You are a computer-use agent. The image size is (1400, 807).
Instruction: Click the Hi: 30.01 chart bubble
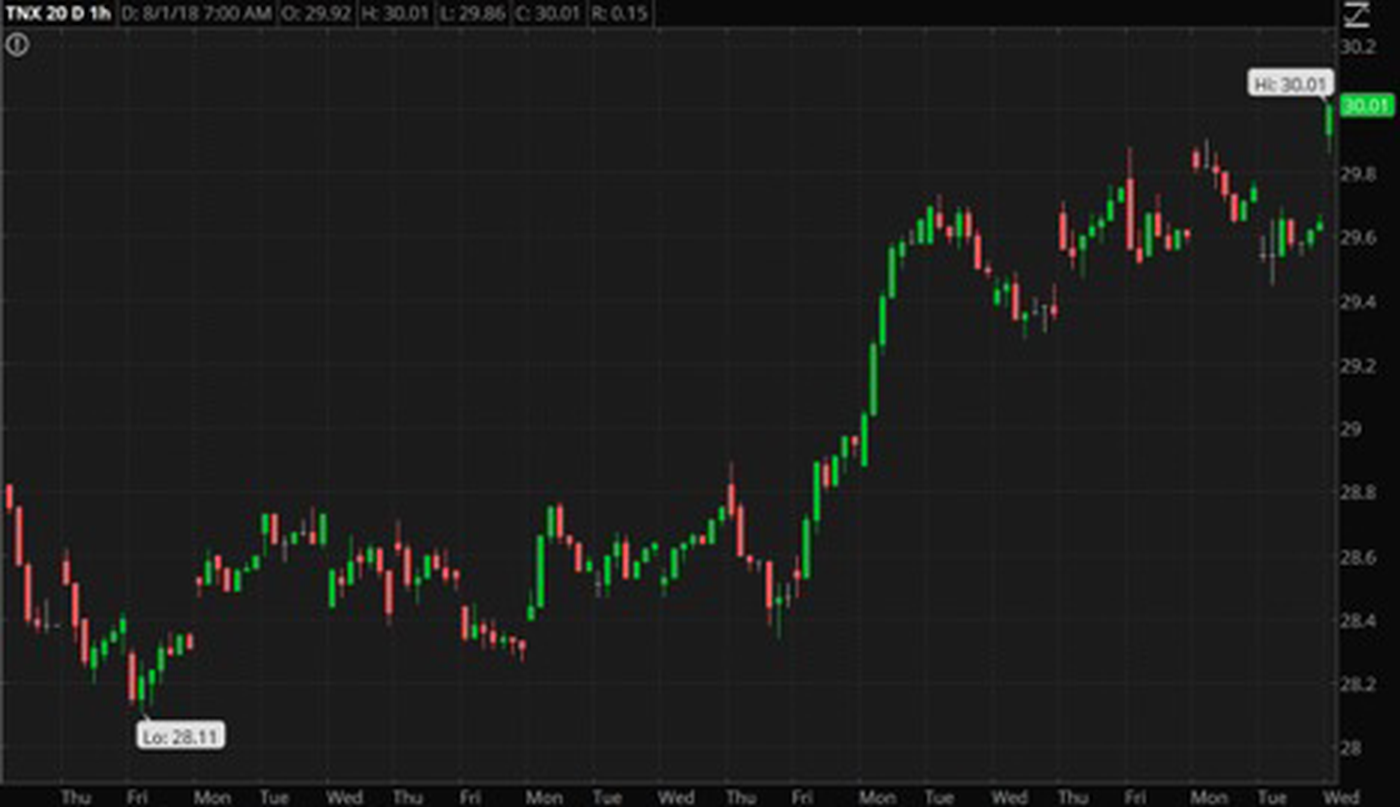pos(1290,84)
